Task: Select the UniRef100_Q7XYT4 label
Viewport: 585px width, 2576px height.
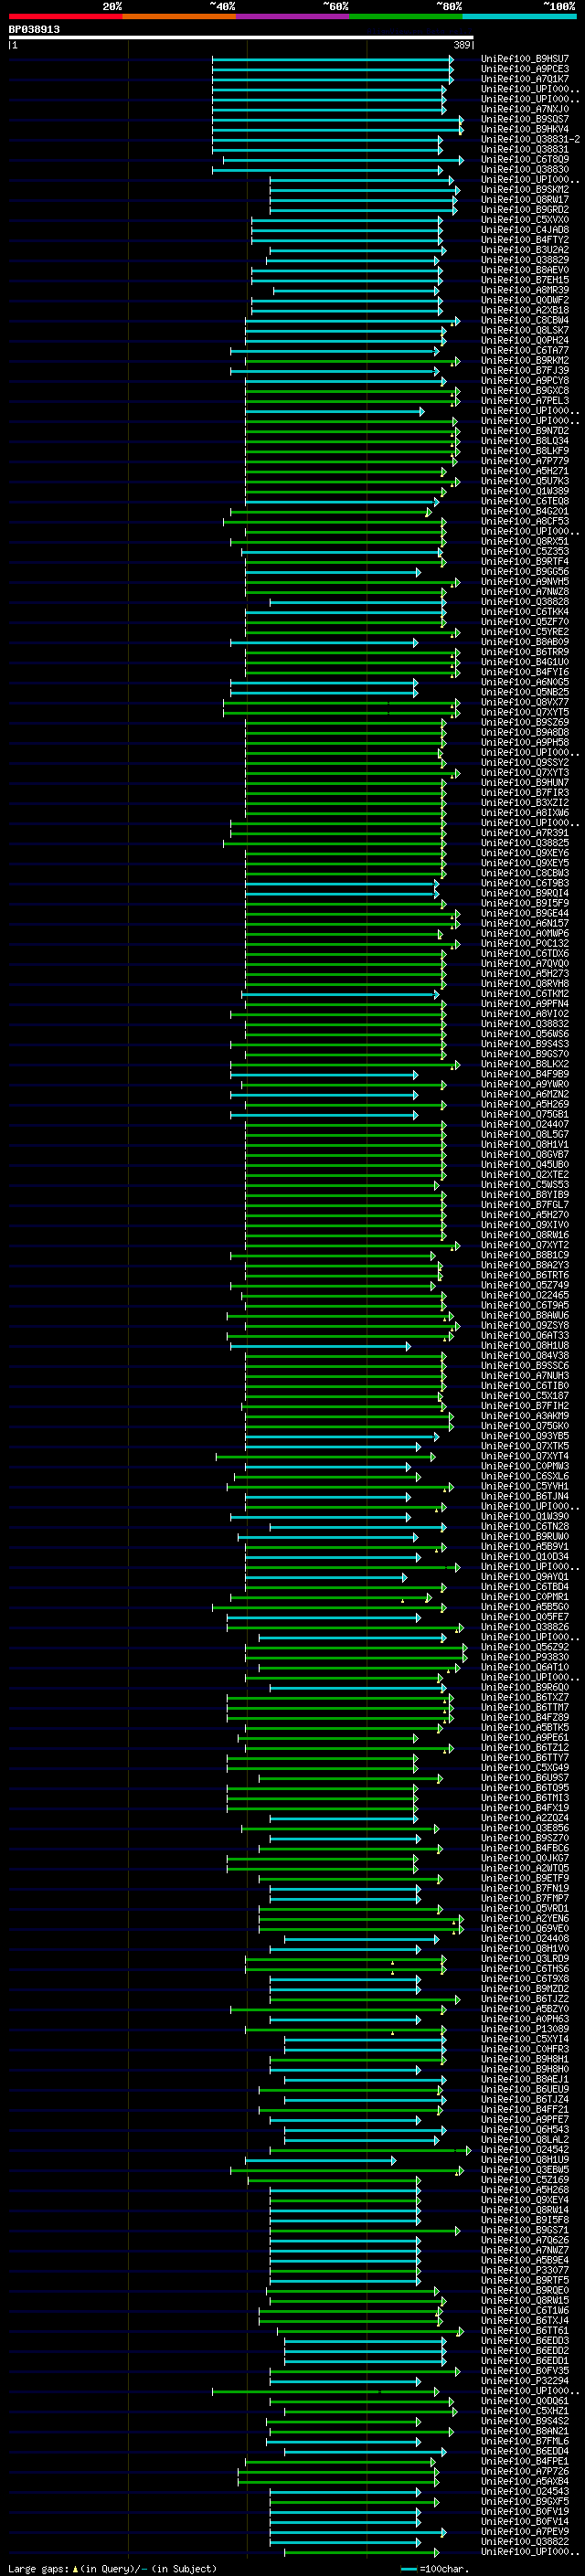Action: click(x=524, y=1456)
